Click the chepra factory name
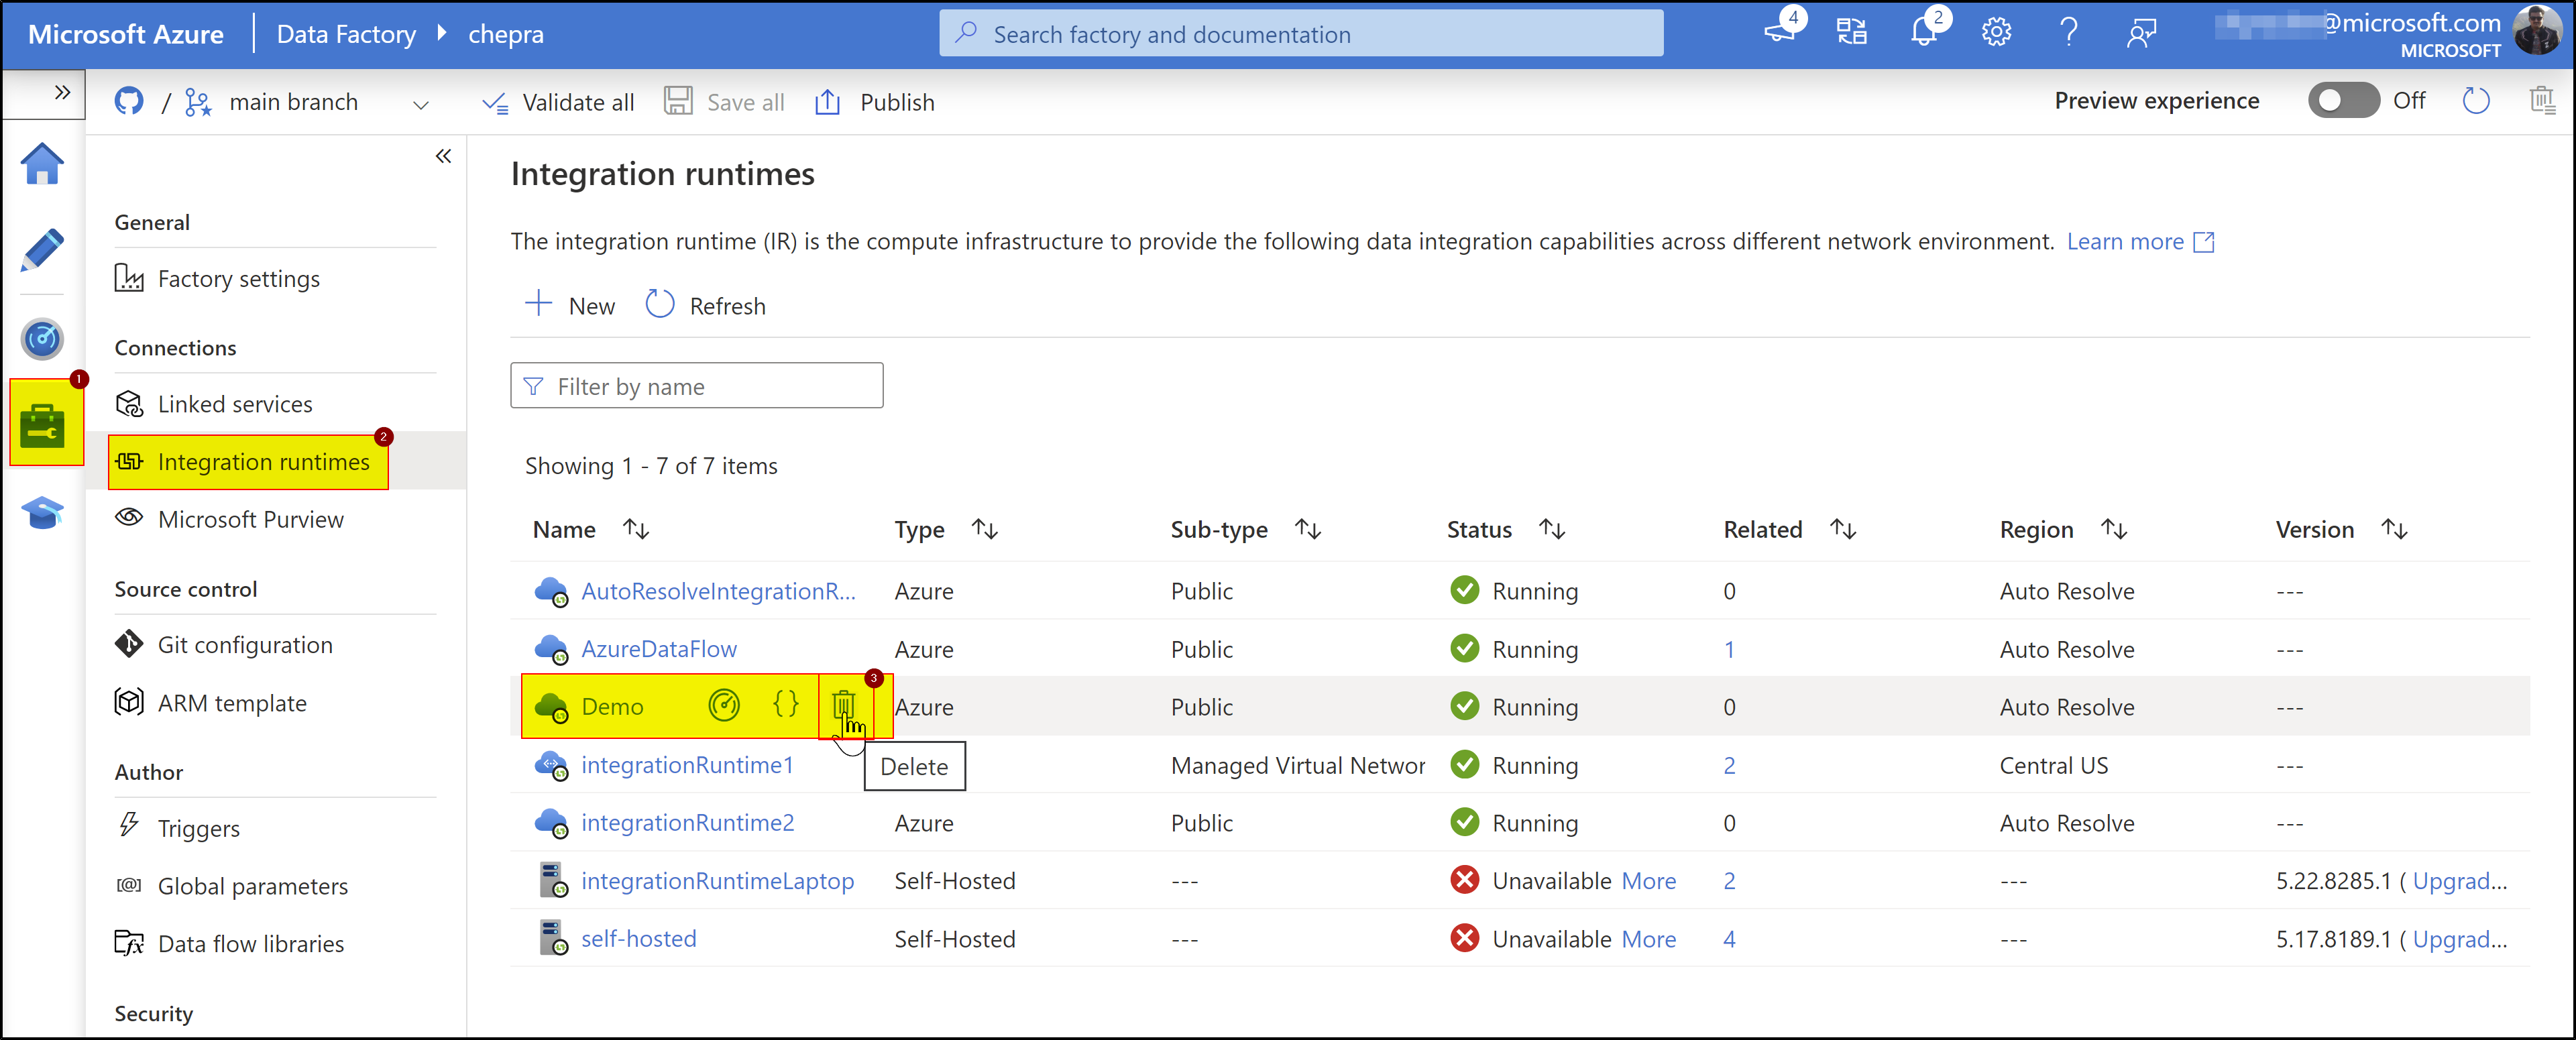 point(506,34)
